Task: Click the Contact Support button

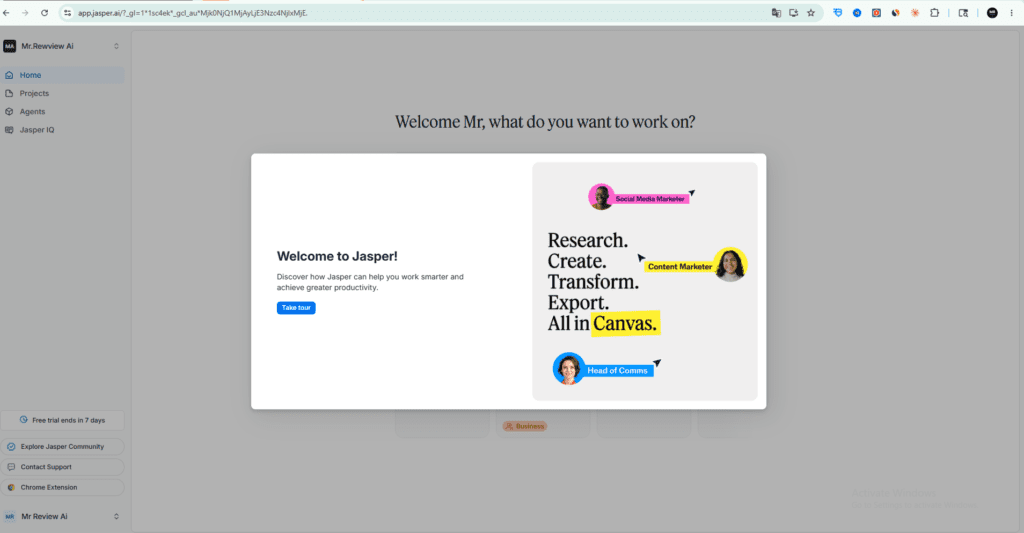Action: [63, 467]
